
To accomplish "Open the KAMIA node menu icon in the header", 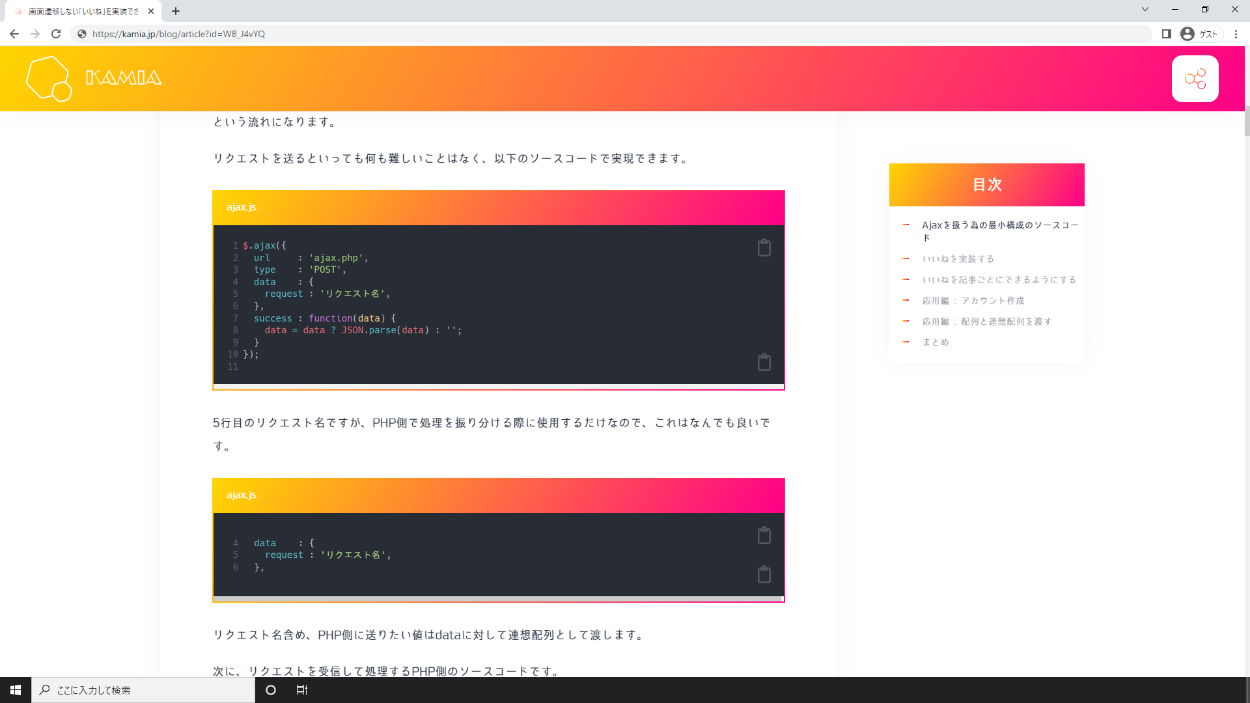I will pyautogui.click(x=1195, y=79).
